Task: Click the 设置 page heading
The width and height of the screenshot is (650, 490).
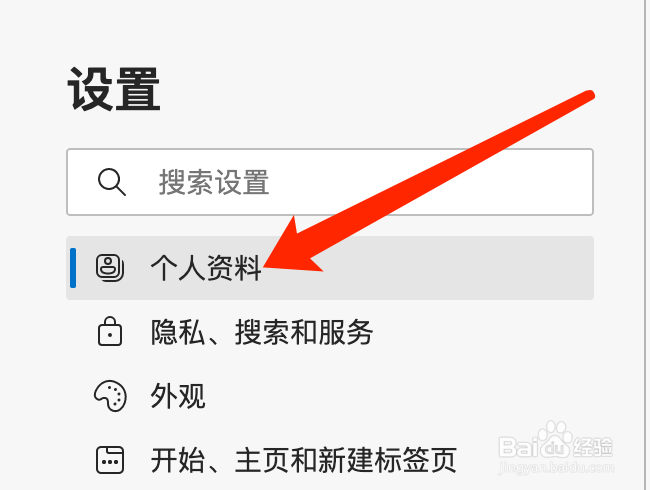Action: 114,89
